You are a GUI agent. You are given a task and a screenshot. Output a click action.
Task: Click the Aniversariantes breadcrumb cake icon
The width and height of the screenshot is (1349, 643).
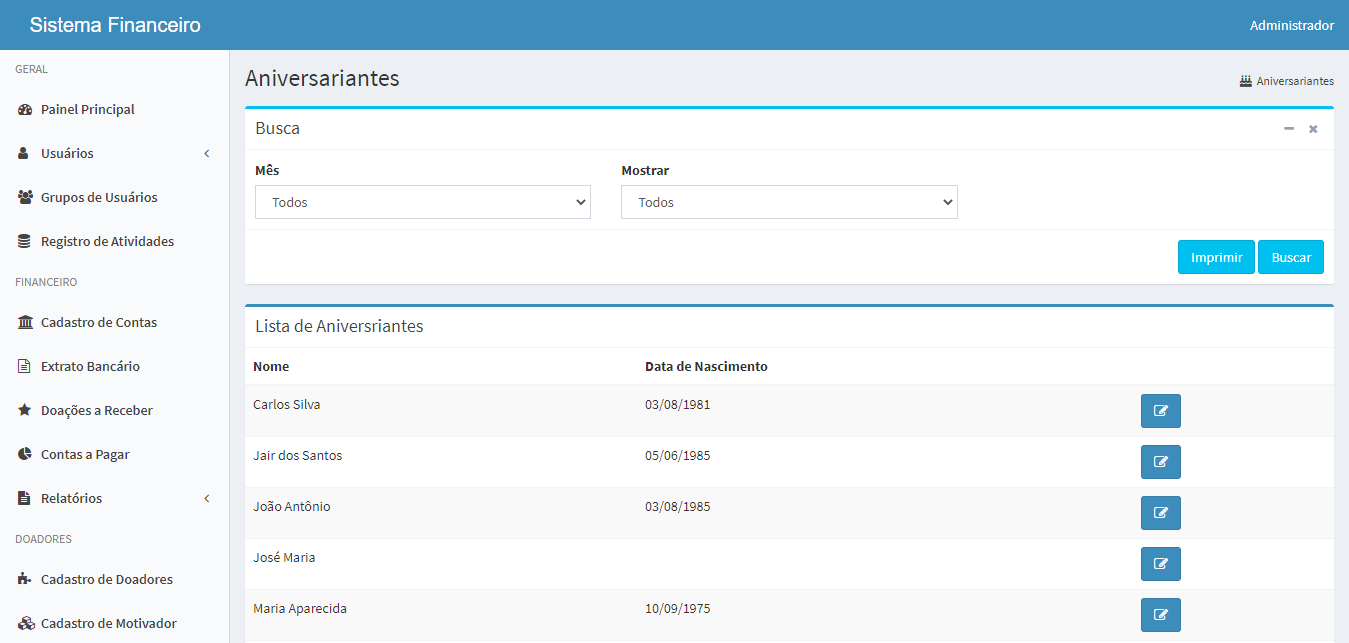point(1245,81)
